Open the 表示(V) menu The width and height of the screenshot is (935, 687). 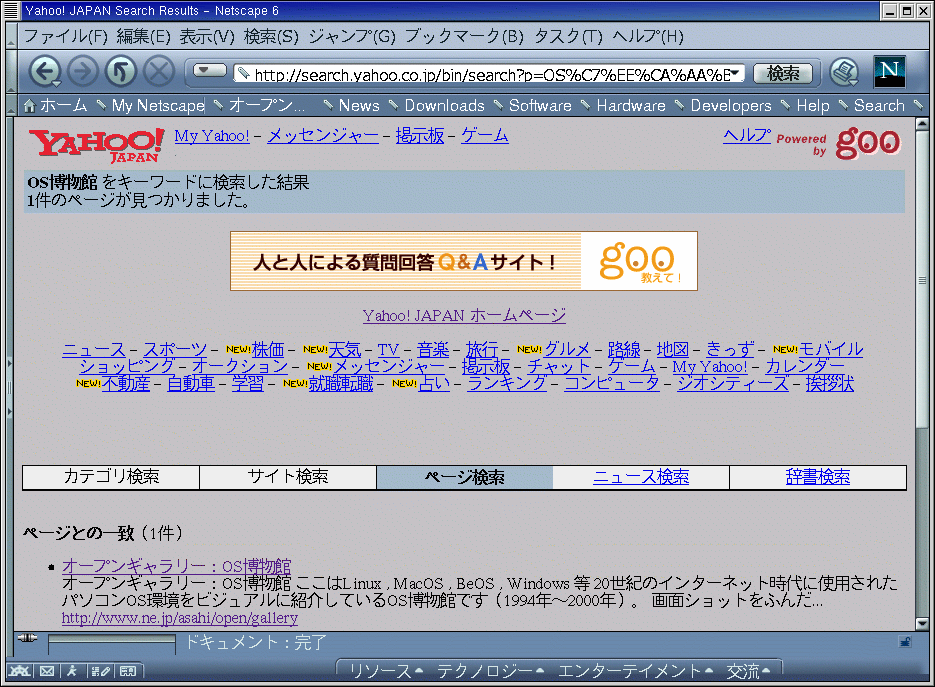(x=208, y=36)
